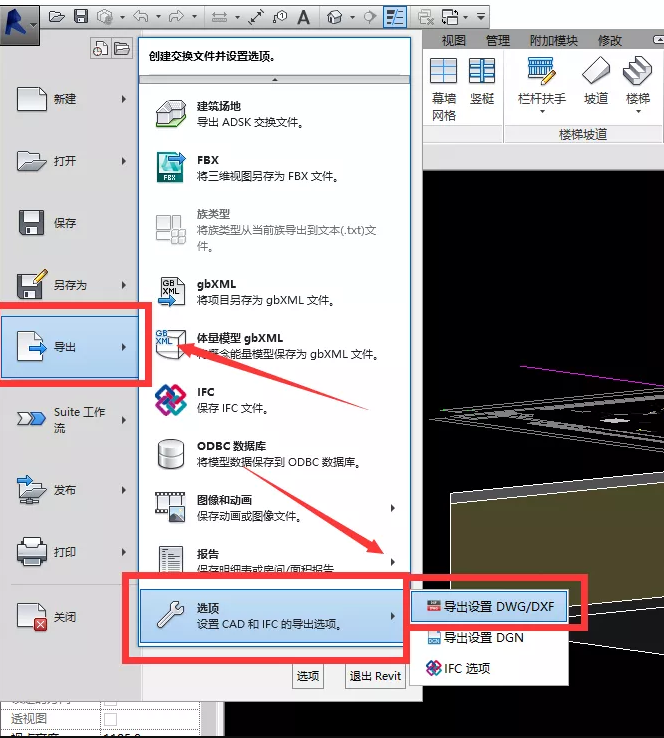The image size is (664, 738).
Task: Select the Ramp tool (坡道)
Action: [x=596, y=81]
